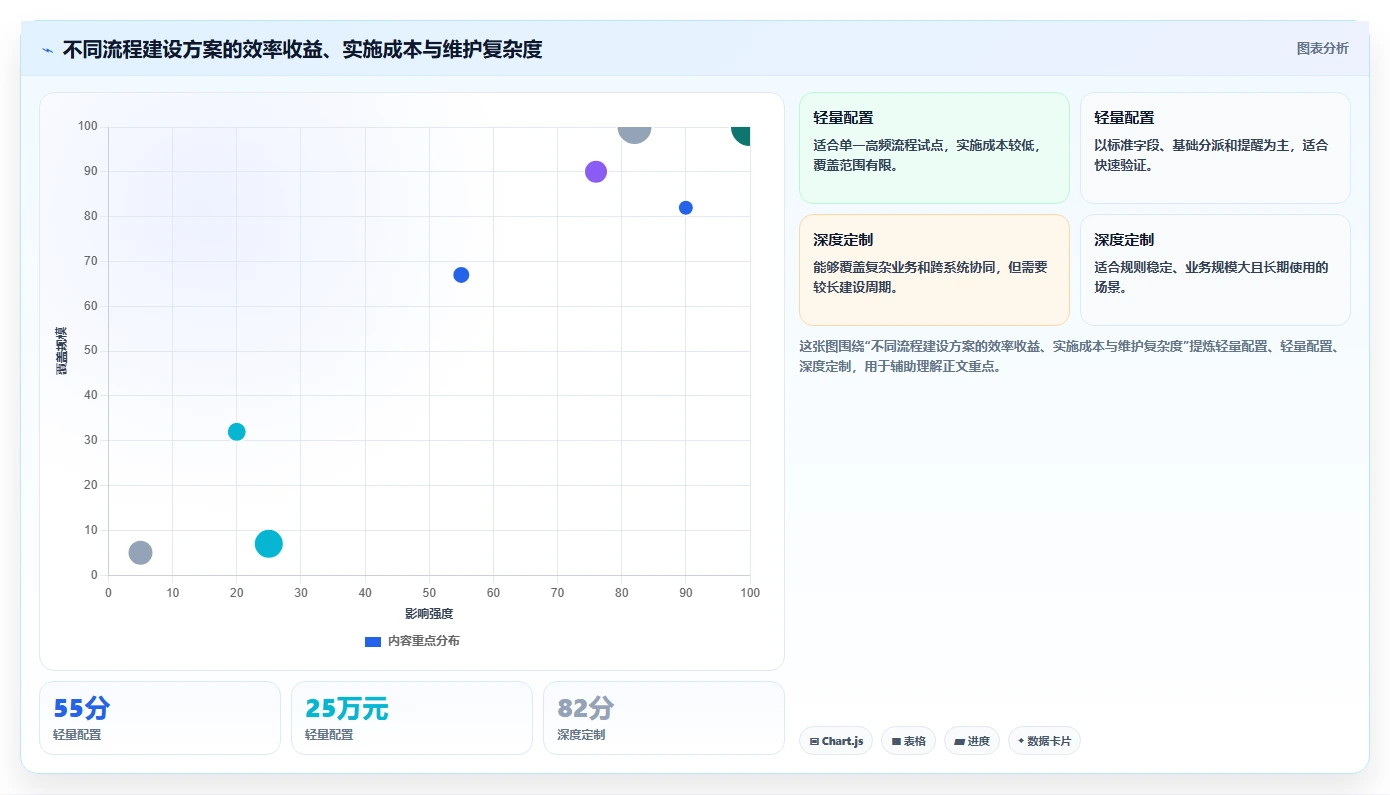Click the table icon in 表格 chip
The height and width of the screenshot is (795, 1390).
click(896, 742)
